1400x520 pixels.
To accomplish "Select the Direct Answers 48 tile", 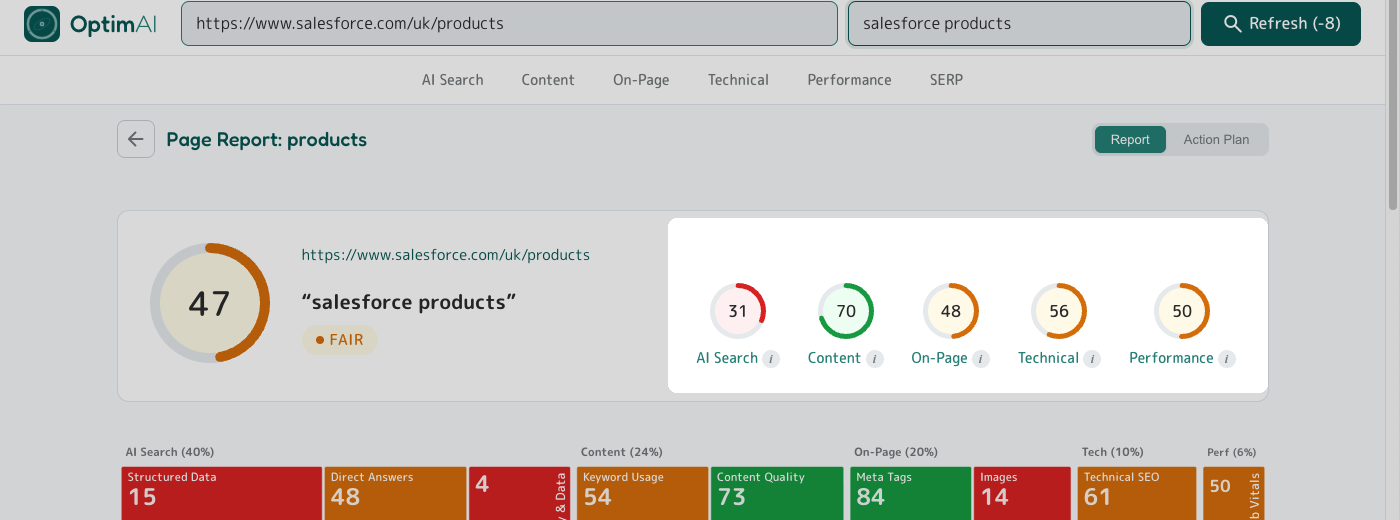I will click(395, 493).
